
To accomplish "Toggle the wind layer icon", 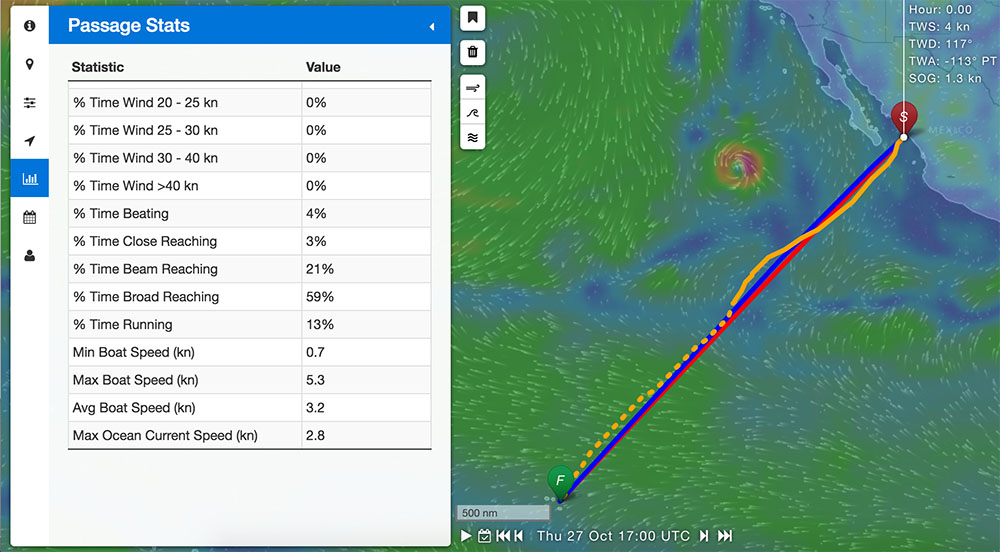I will point(473,88).
